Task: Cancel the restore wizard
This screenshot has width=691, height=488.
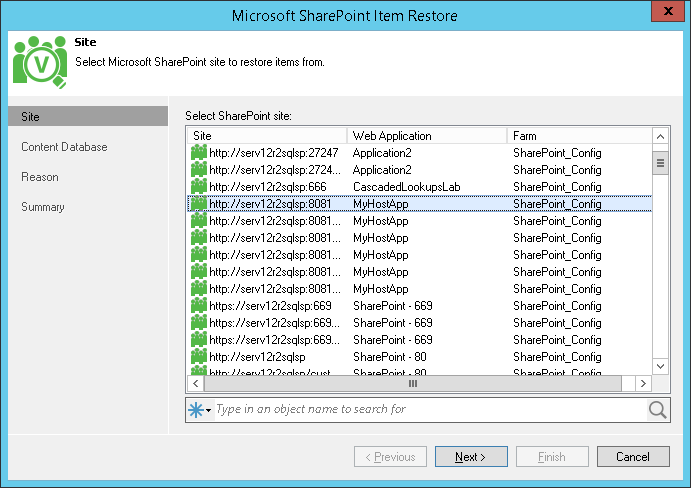Action: (633, 457)
